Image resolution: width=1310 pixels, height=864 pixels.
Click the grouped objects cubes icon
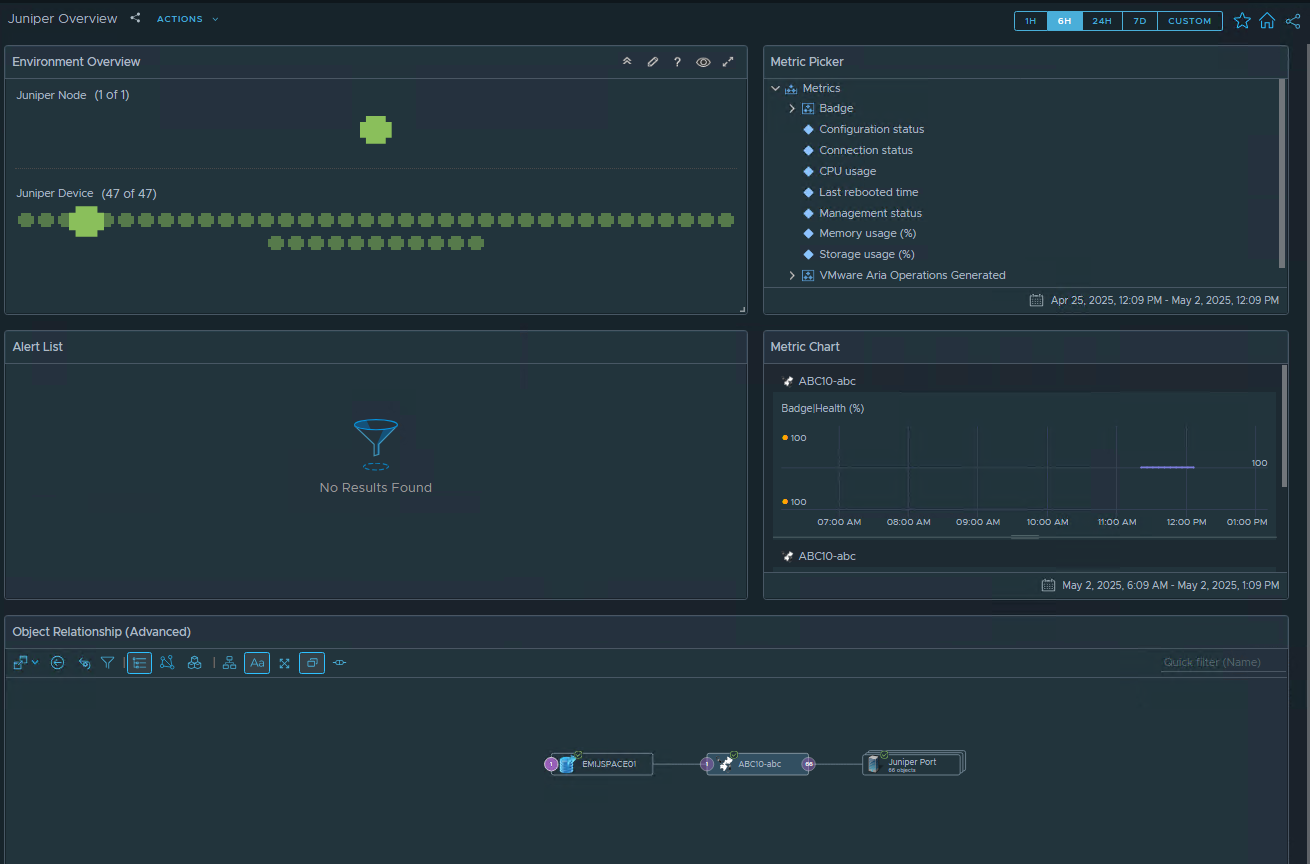[x=195, y=662]
